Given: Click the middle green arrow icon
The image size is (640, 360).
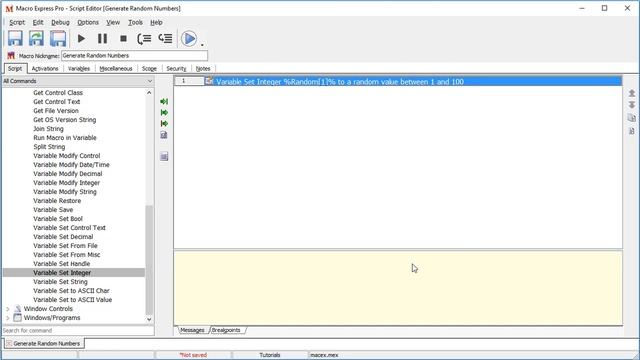Looking at the screenshot, I should point(164,112).
